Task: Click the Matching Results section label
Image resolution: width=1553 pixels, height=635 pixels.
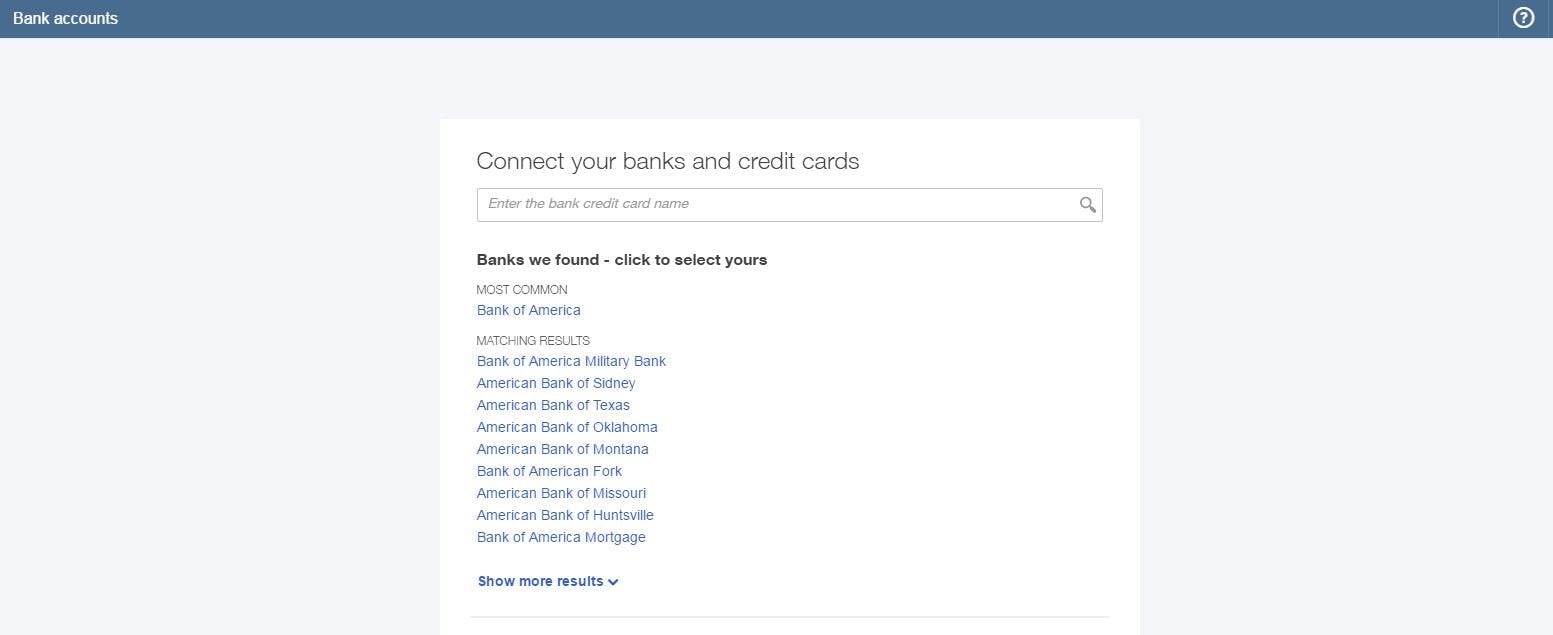Action: [x=532, y=340]
